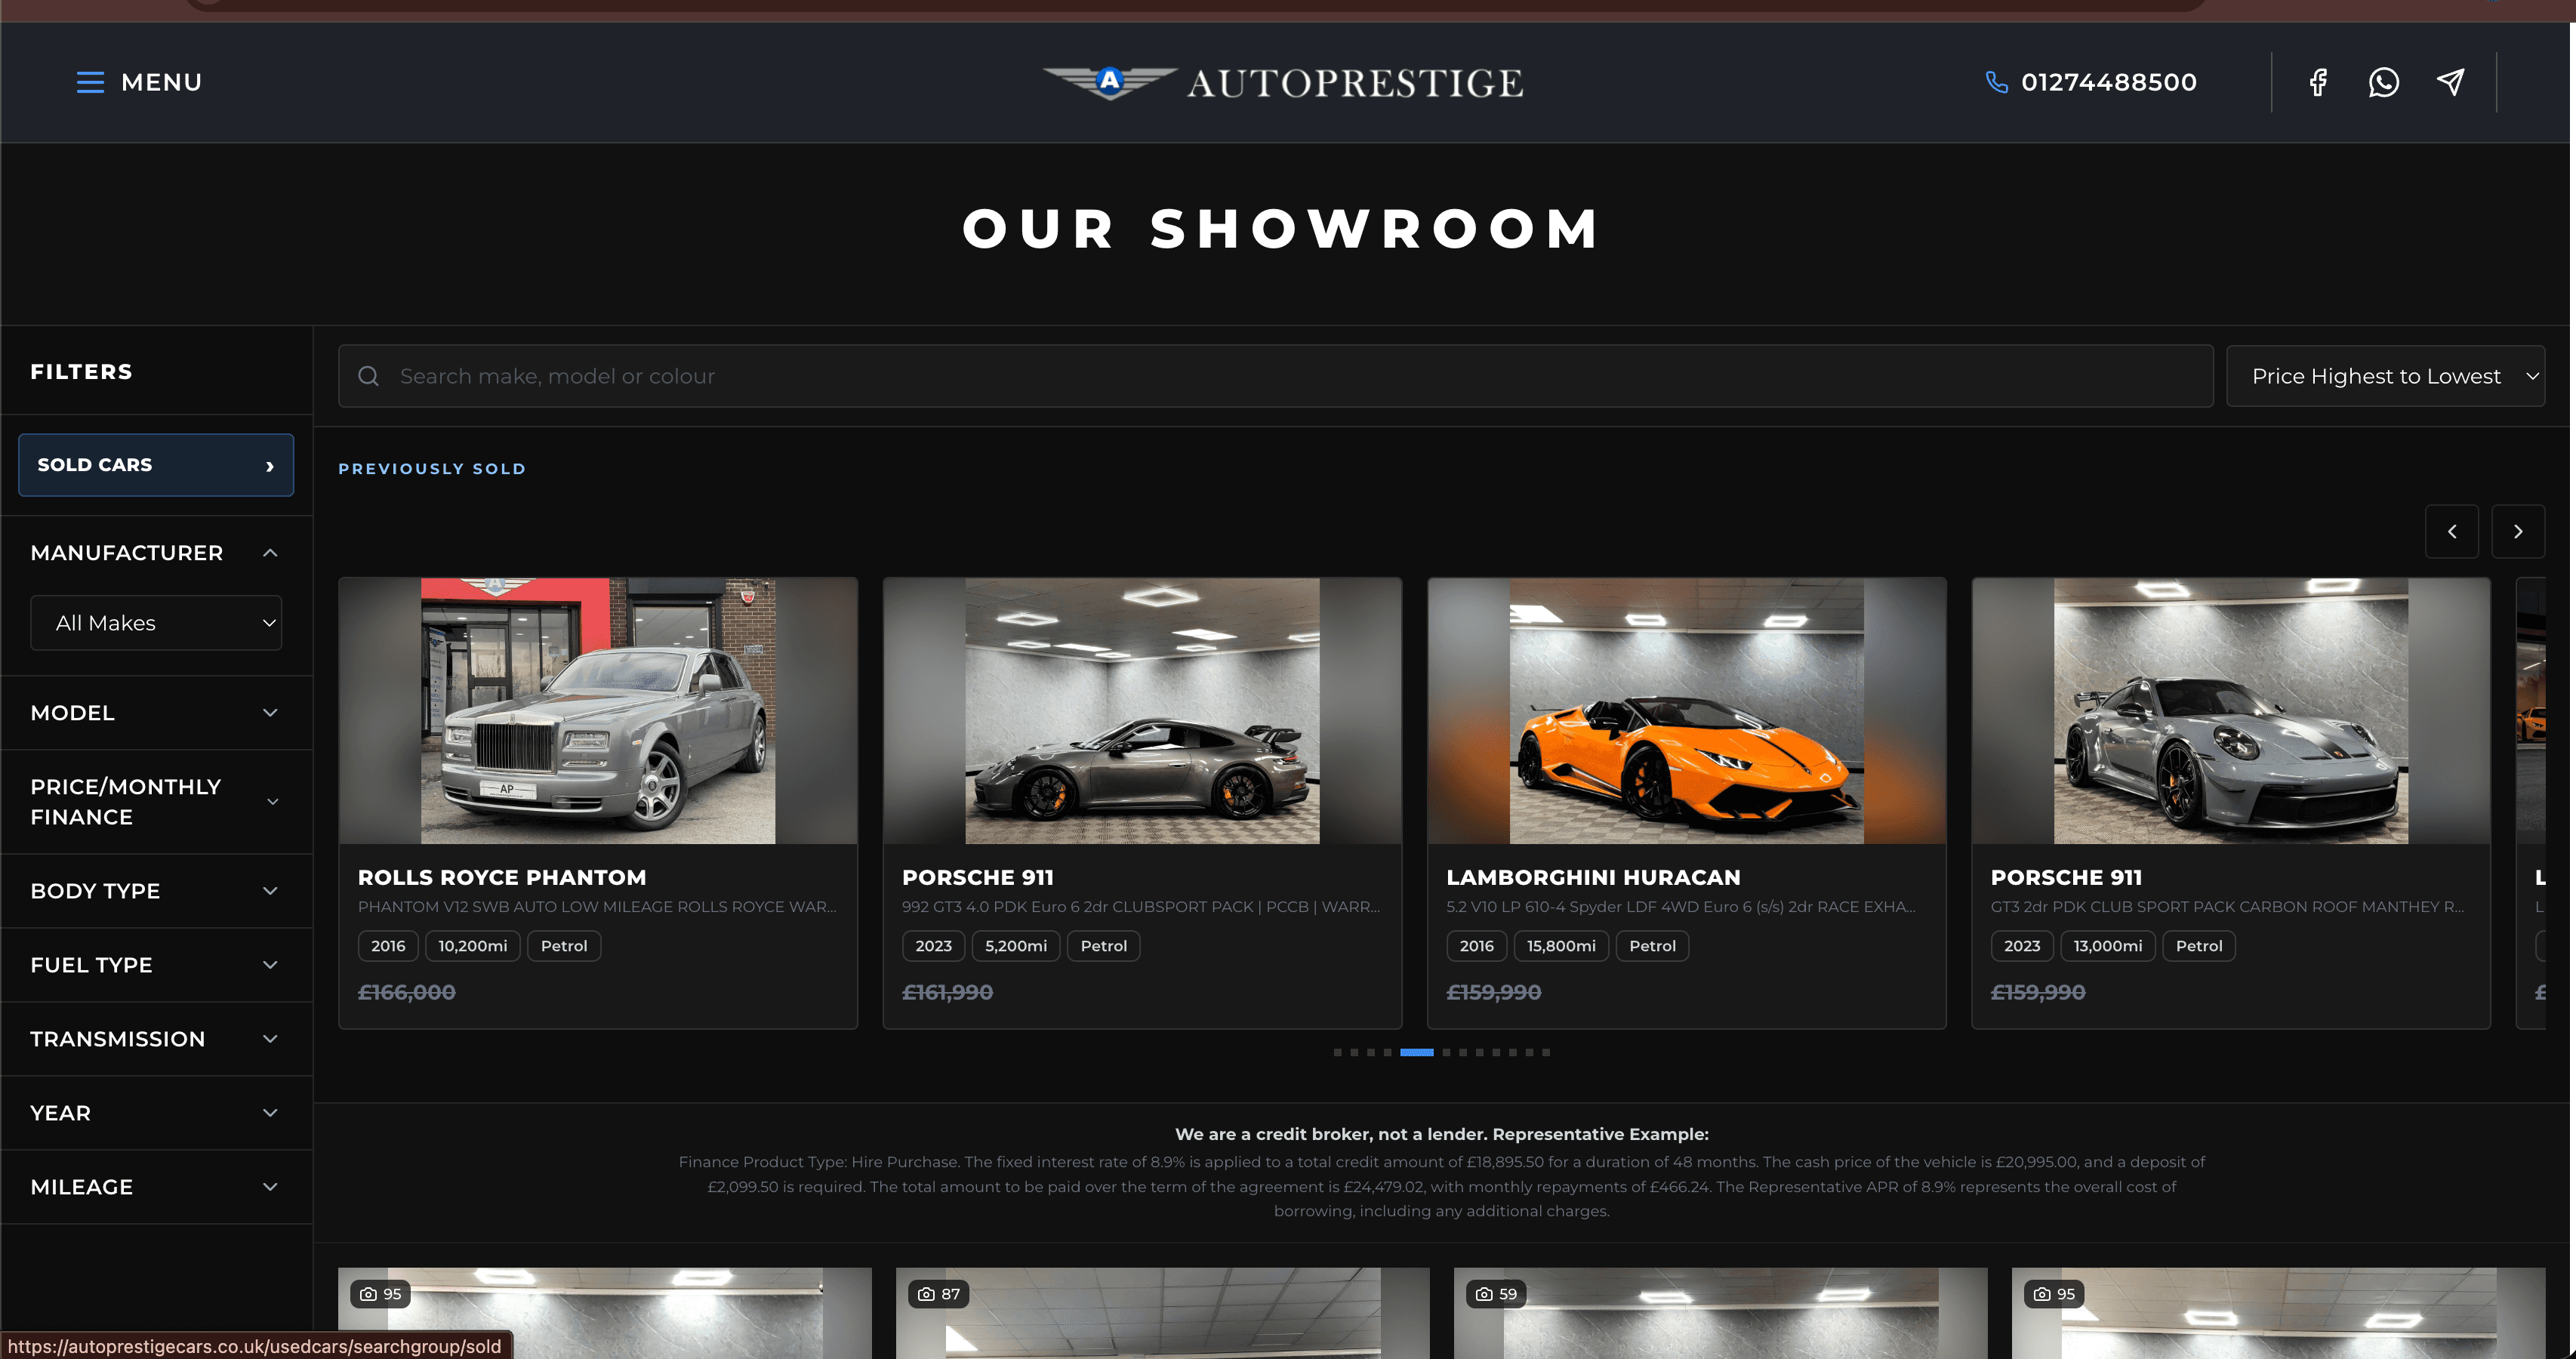Screen dimensions: 2576x1359
Task: Open the listing photo with 59 images
Action: tap(1720, 1313)
